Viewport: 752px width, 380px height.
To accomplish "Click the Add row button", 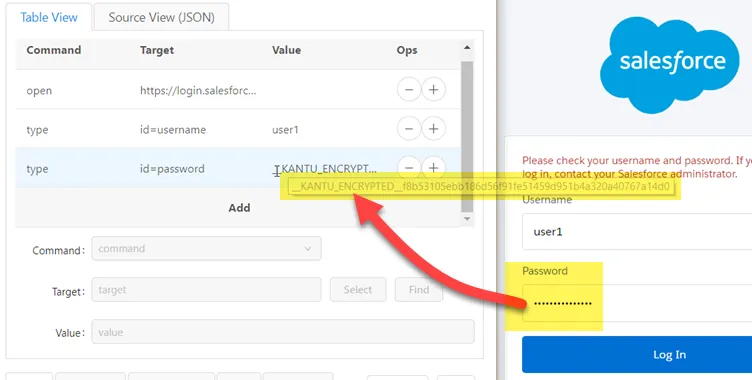I will pyautogui.click(x=238, y=207).
